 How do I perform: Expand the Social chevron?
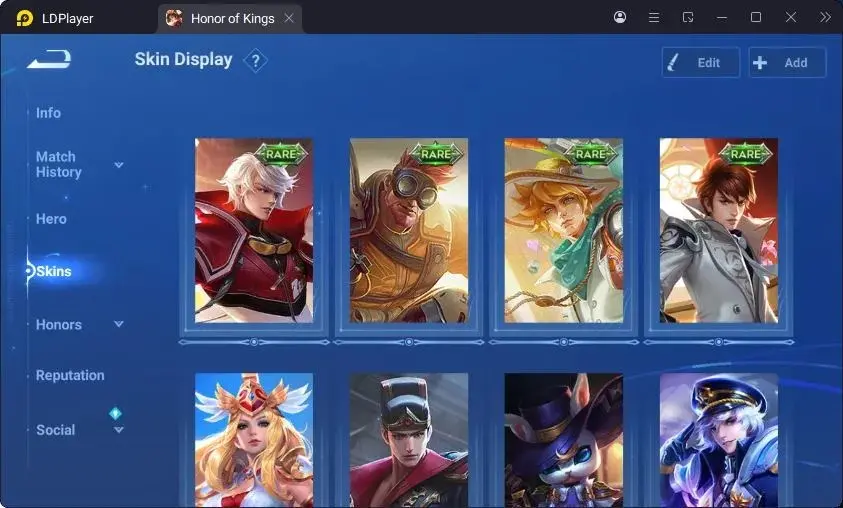coord(119,430)
